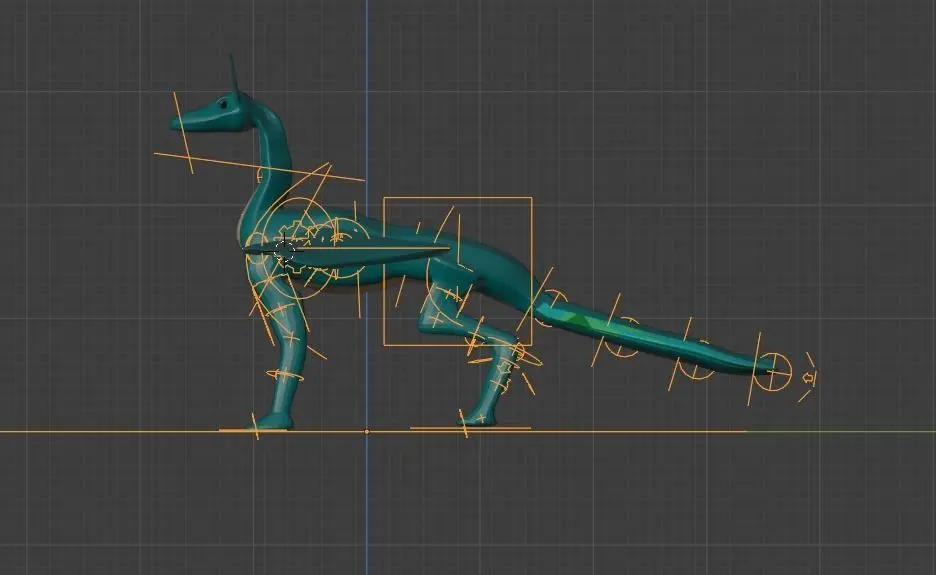Select the dragon's horn
The height and width of the screenshot is (575, 936).
point(235,75)
